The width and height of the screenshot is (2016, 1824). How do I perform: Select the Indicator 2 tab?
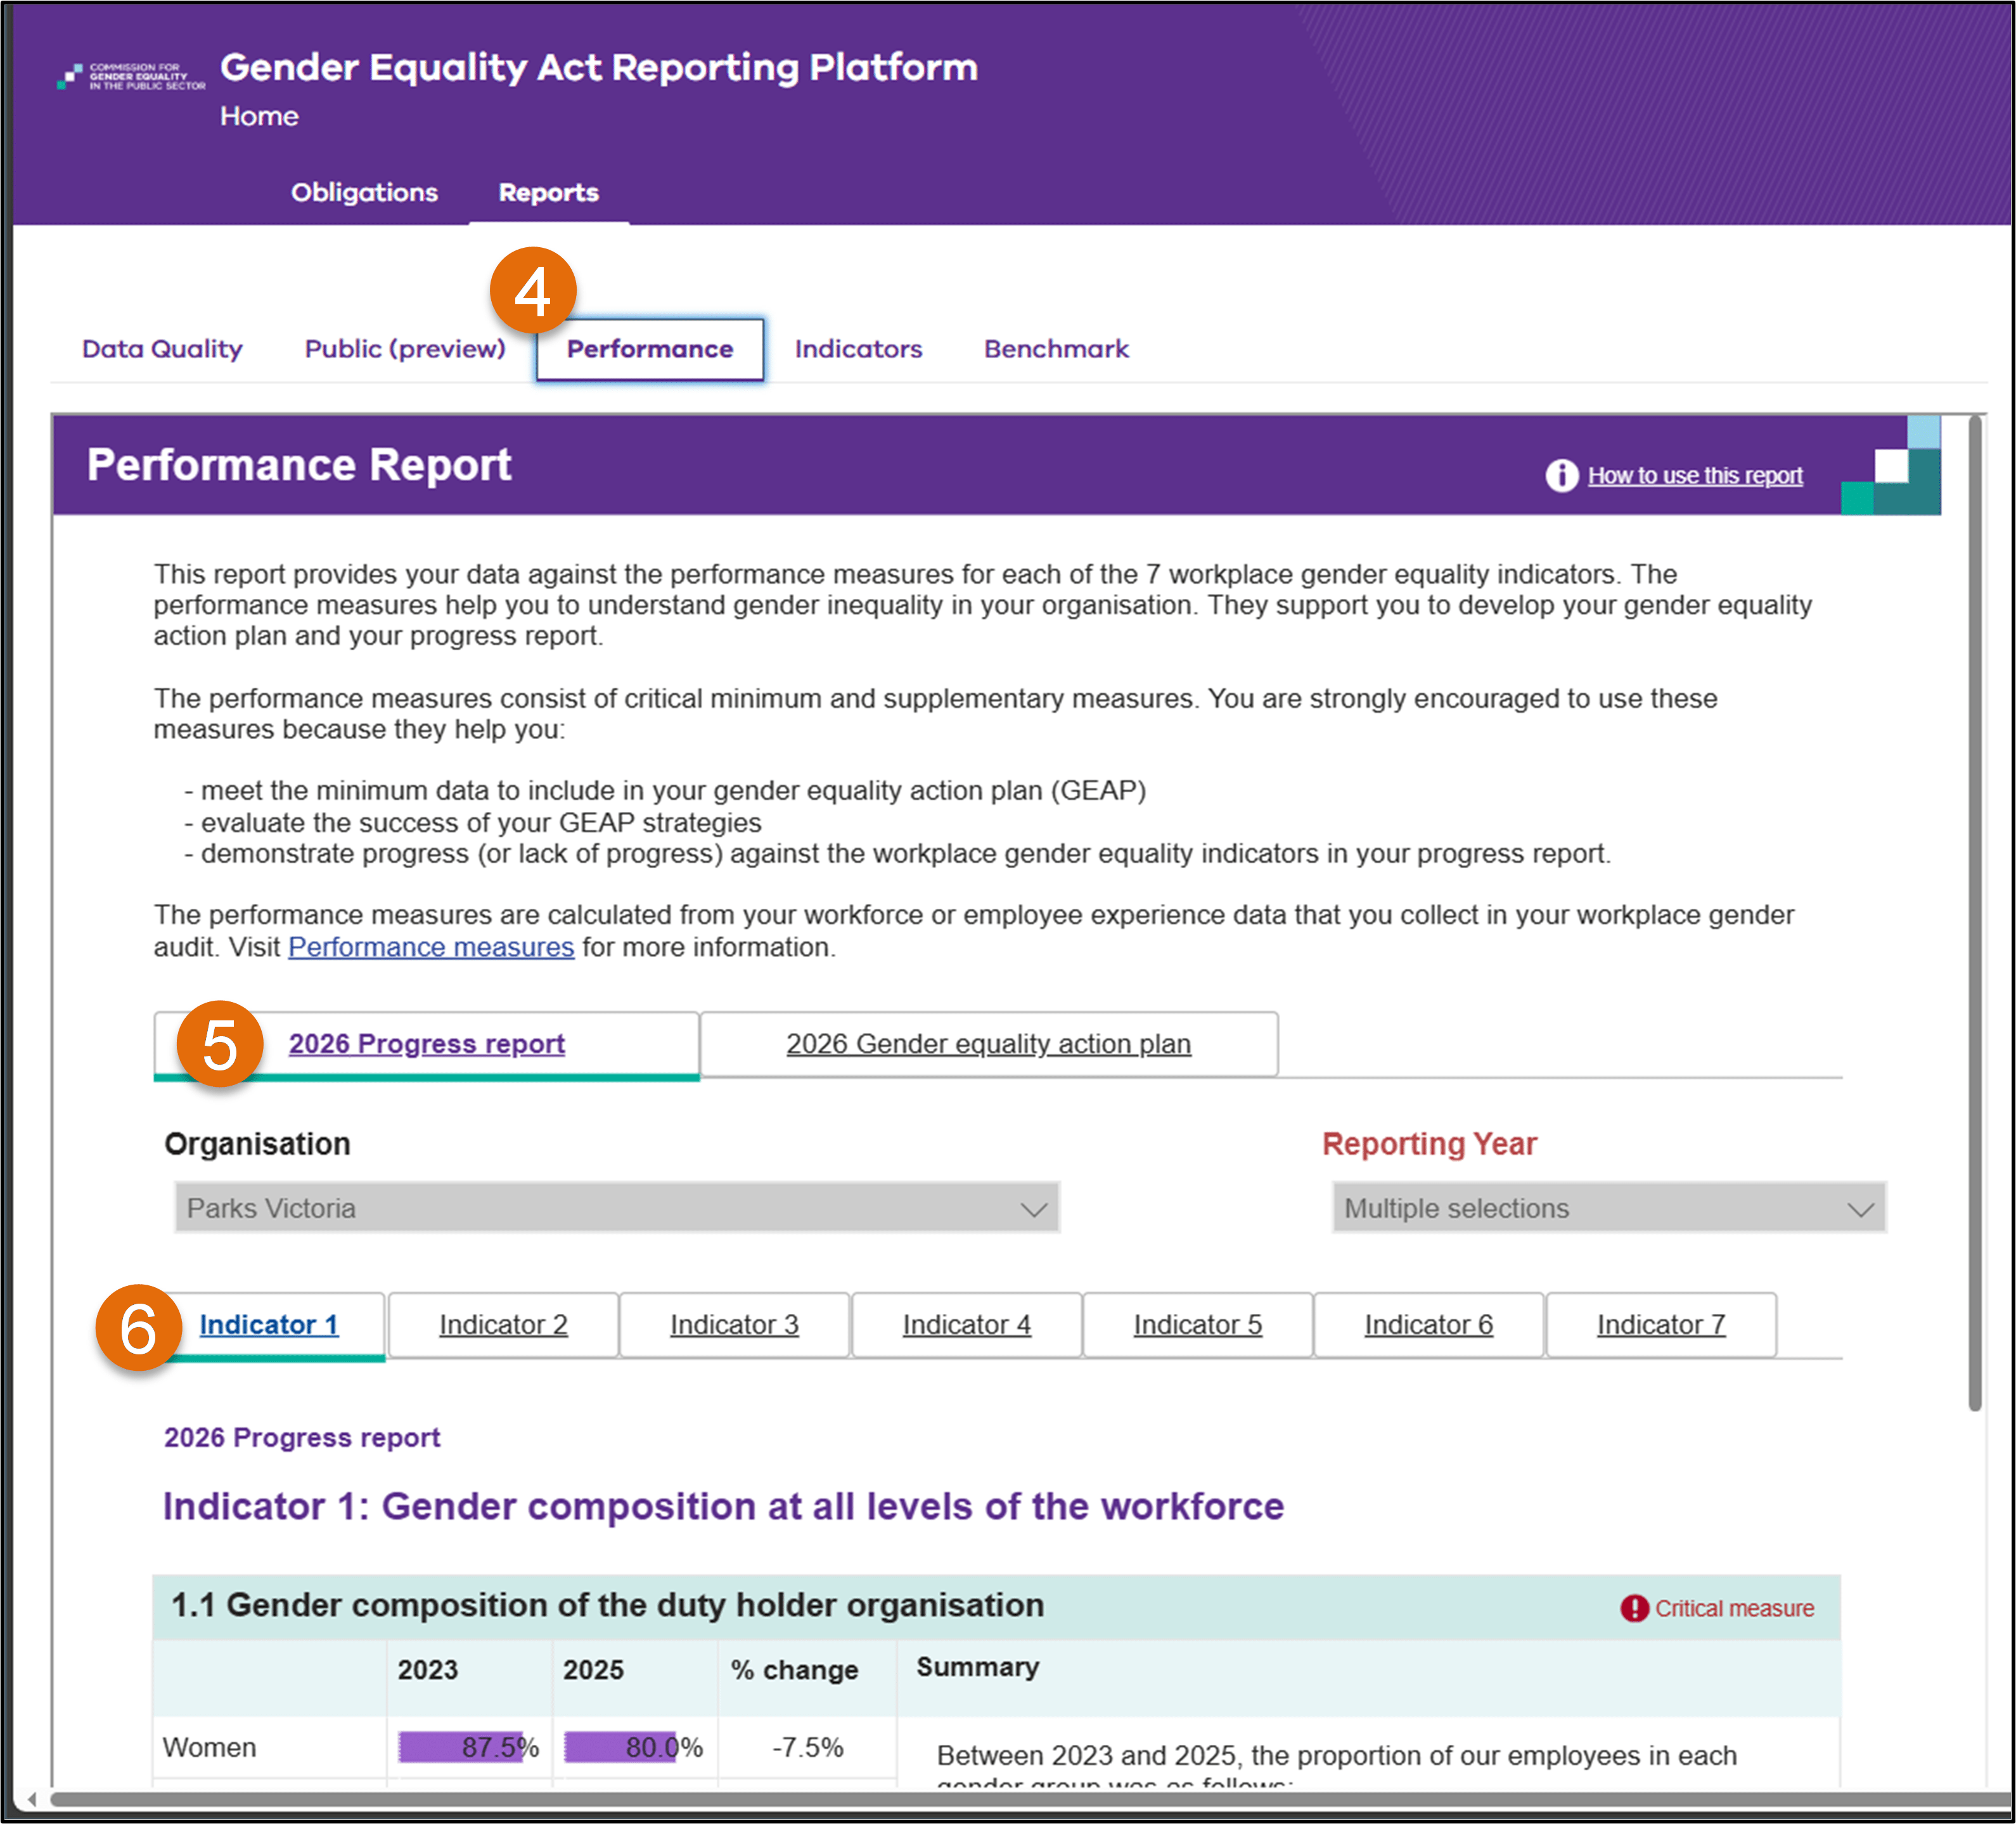(x=503, y=1325)
